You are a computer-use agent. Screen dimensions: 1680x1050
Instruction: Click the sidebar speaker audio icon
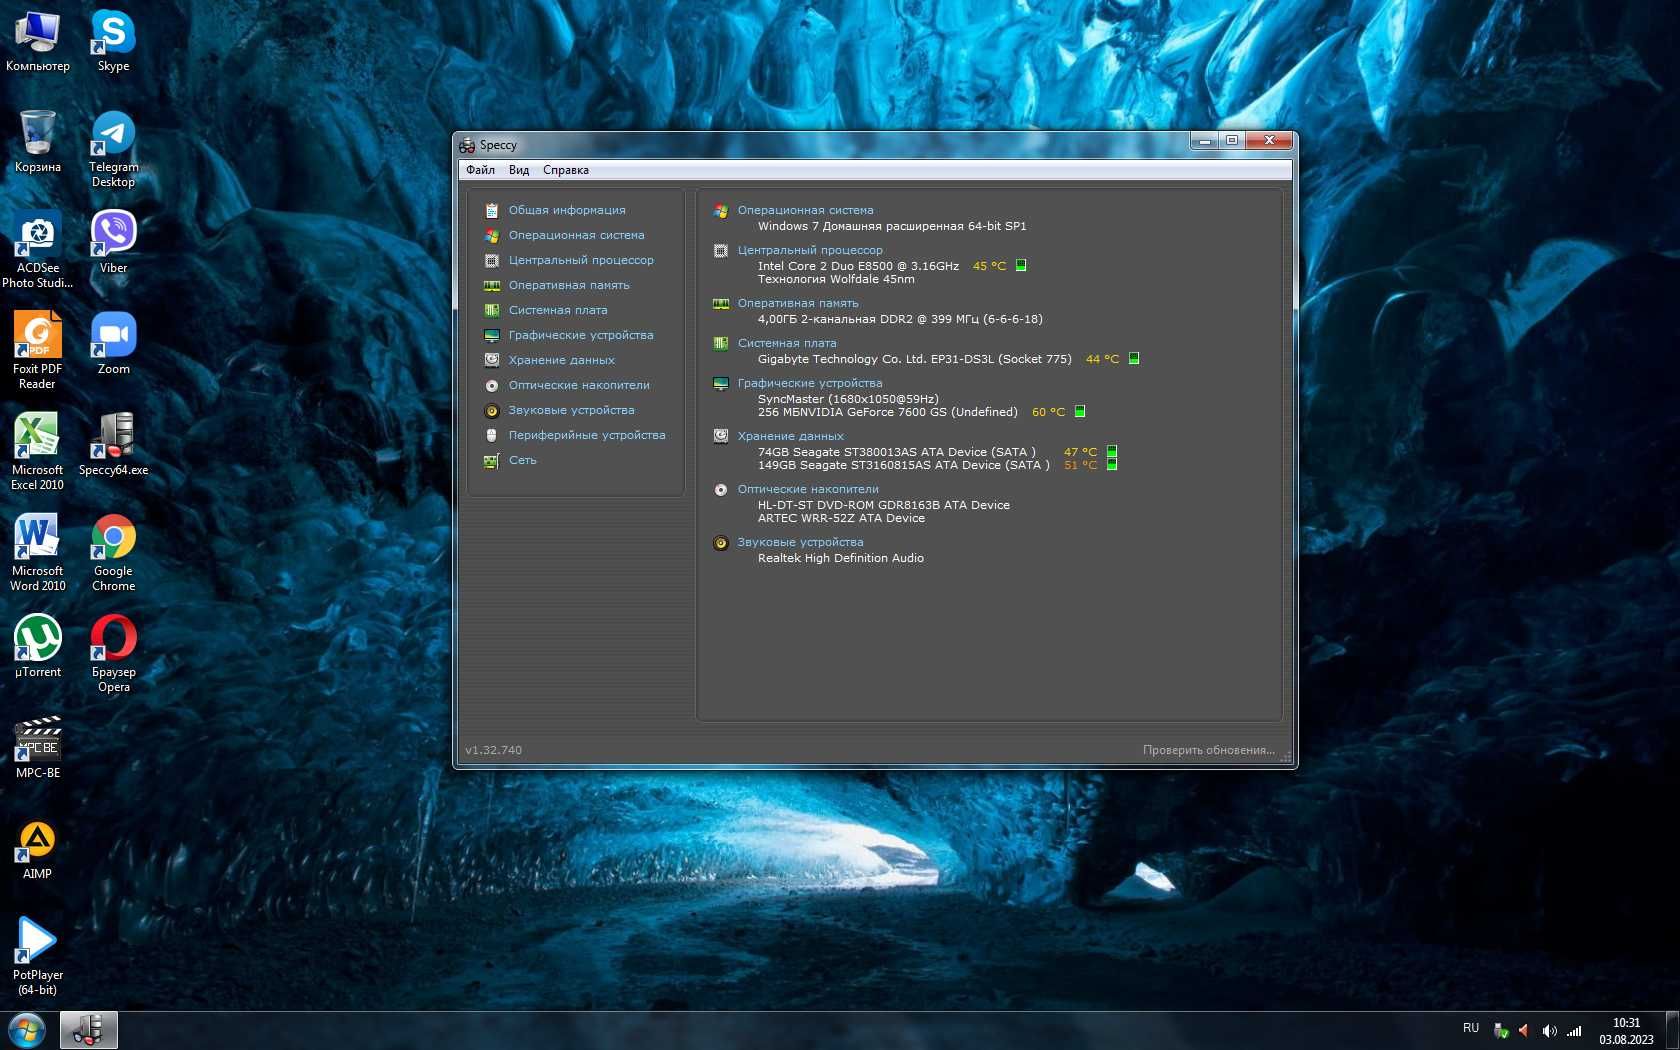(x=491, y=410)
